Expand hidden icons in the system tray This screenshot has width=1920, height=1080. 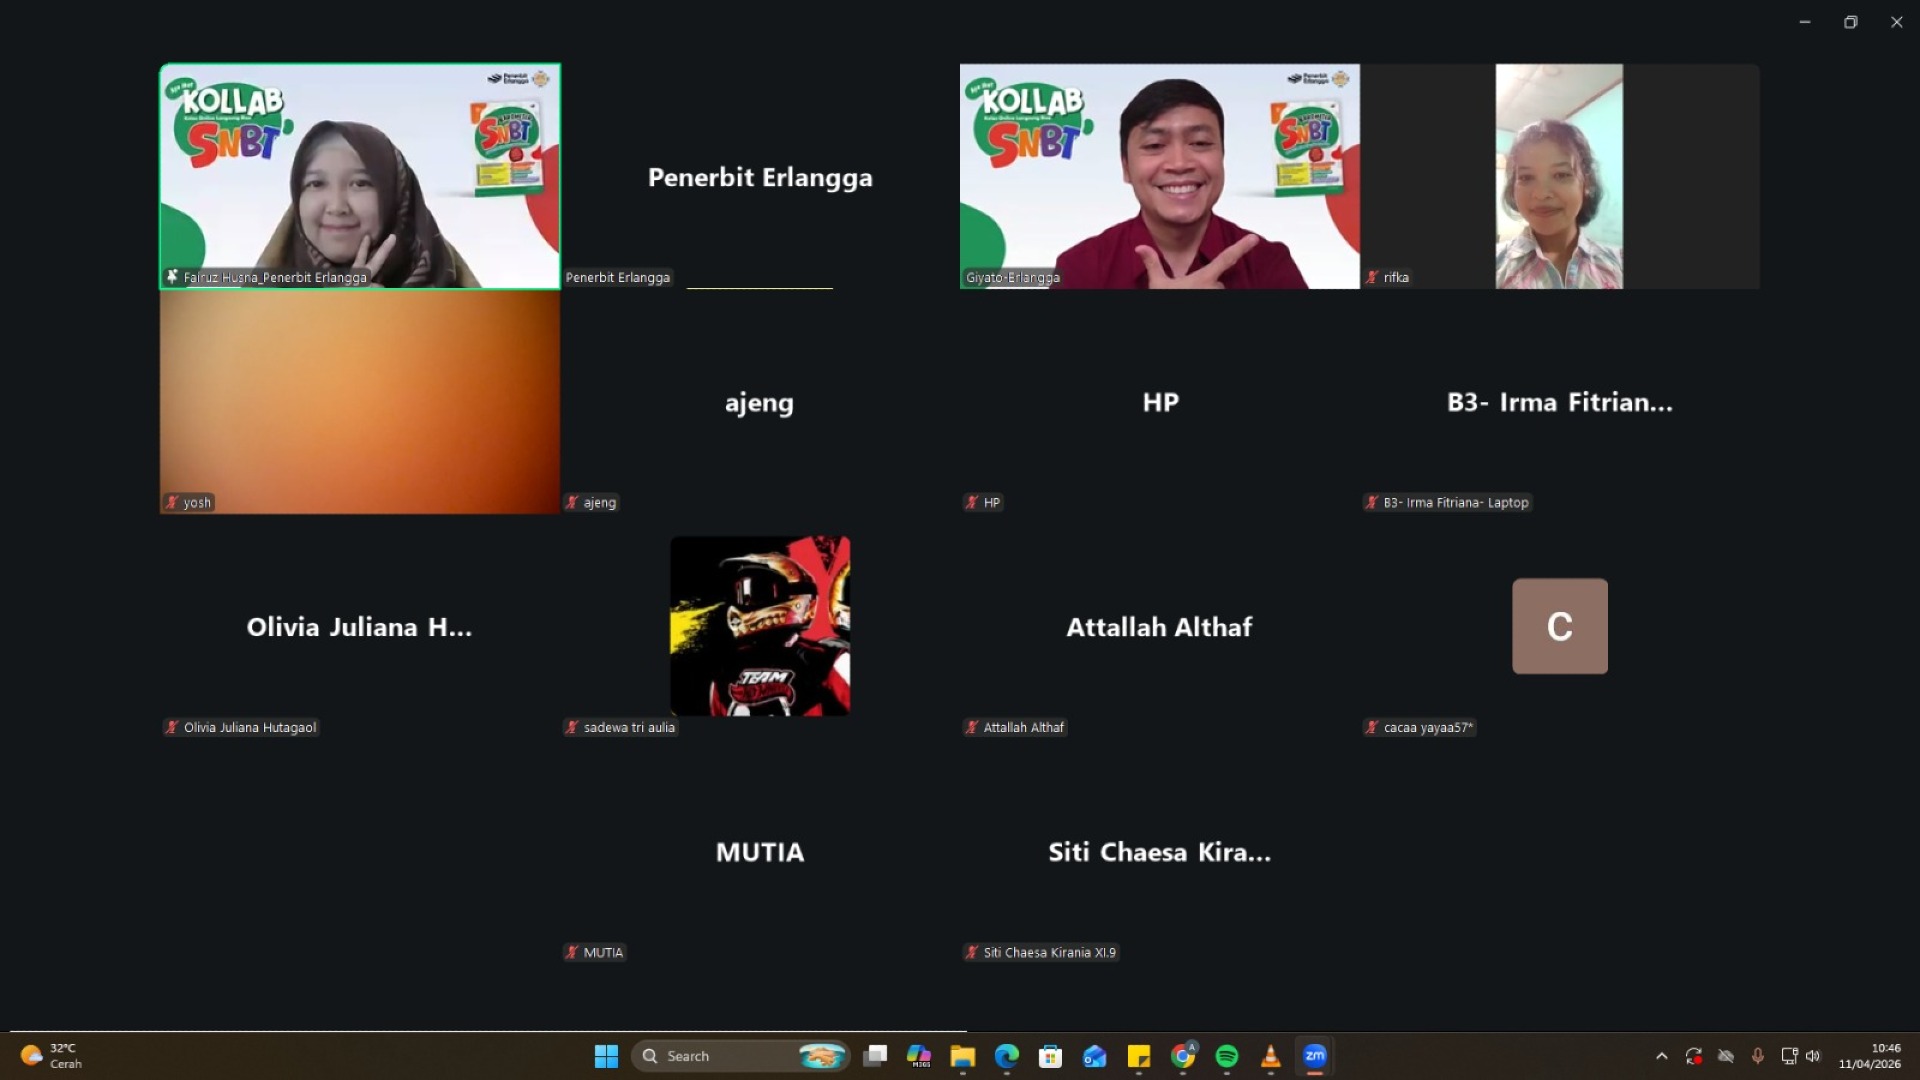pyautogui.click(x=1662, y=1056)
